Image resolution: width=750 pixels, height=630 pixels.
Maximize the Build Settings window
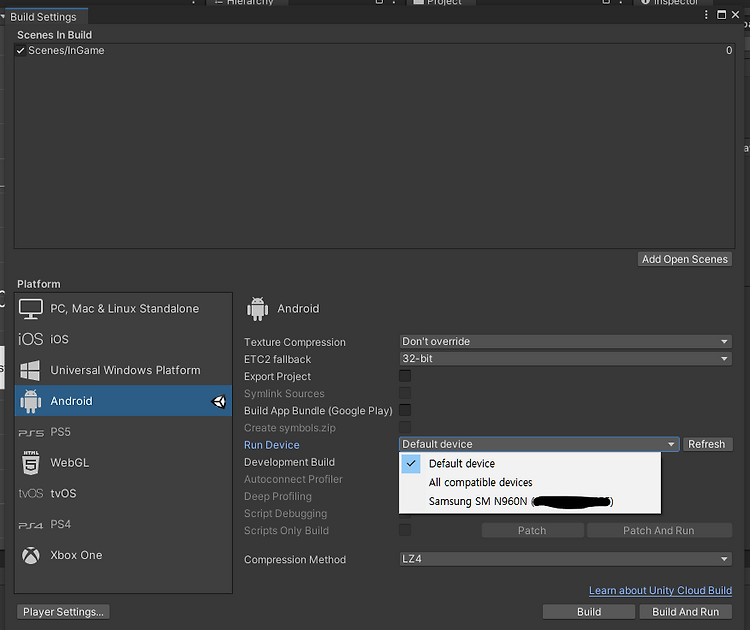[721, 15]
